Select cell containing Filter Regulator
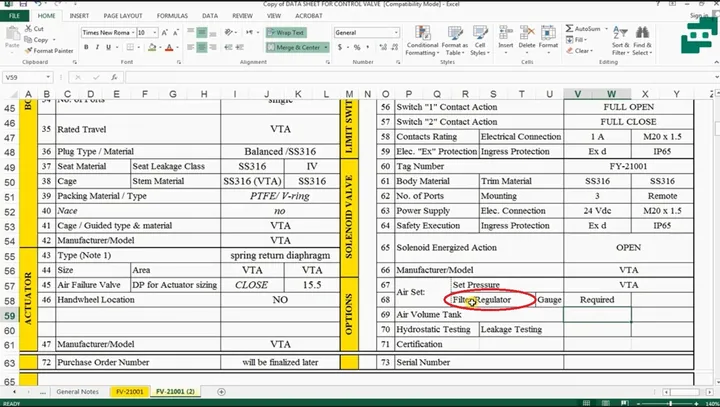This screenshot has height=407, width=720. (x=493, y=300)
